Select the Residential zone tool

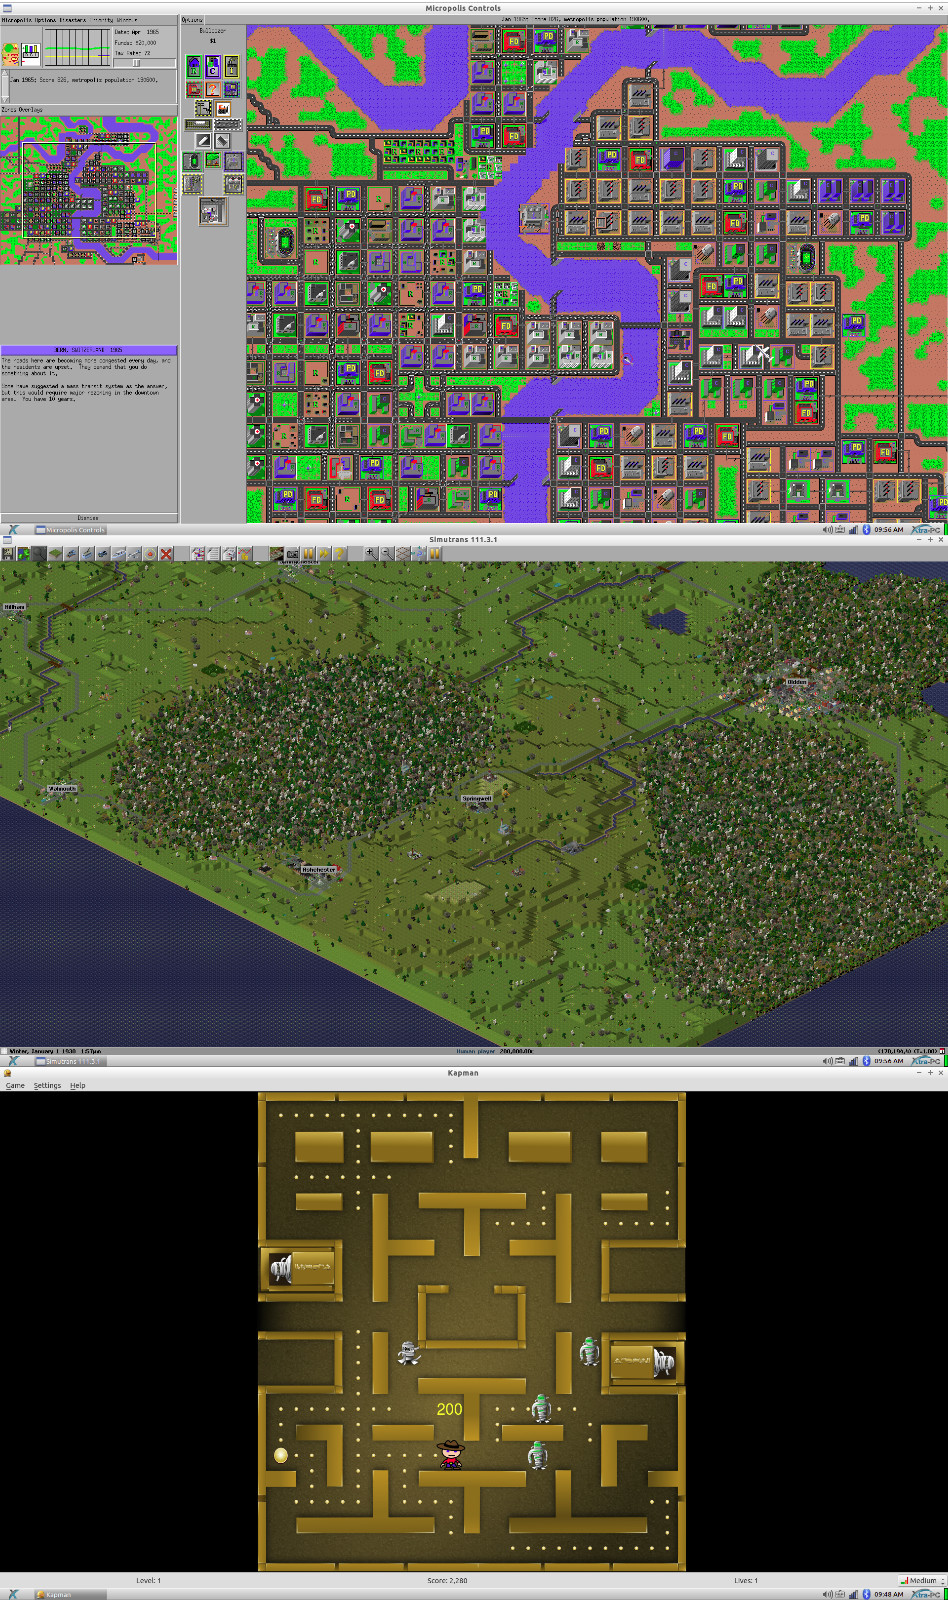(x=194, y=66)
